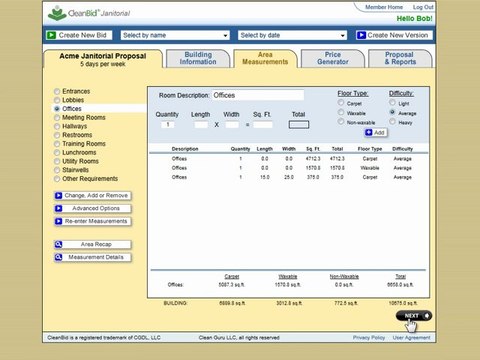Click the Re-enter Measurements arrow icon

pos(58,221)
